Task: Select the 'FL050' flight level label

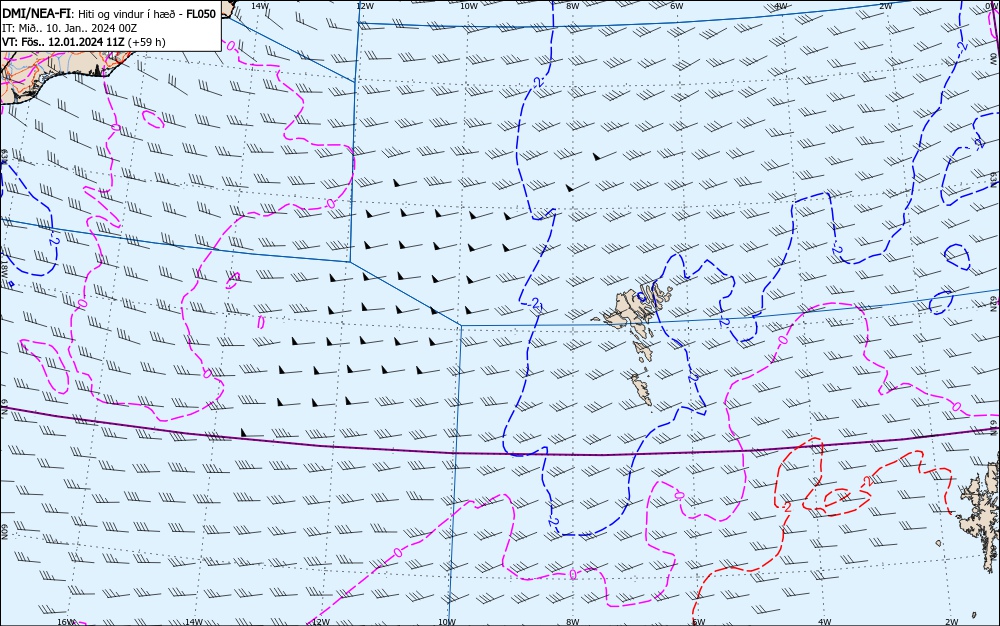Action: pos(202,14)
